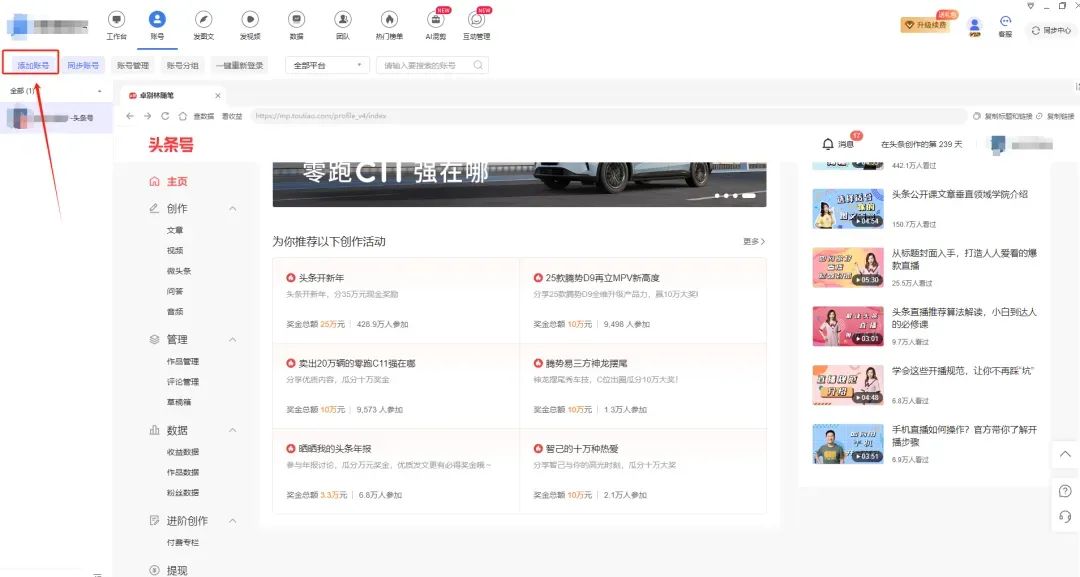Open 账号管理 account management
The height and width of the screenshot is (577, 1080).
coord(133,65)
